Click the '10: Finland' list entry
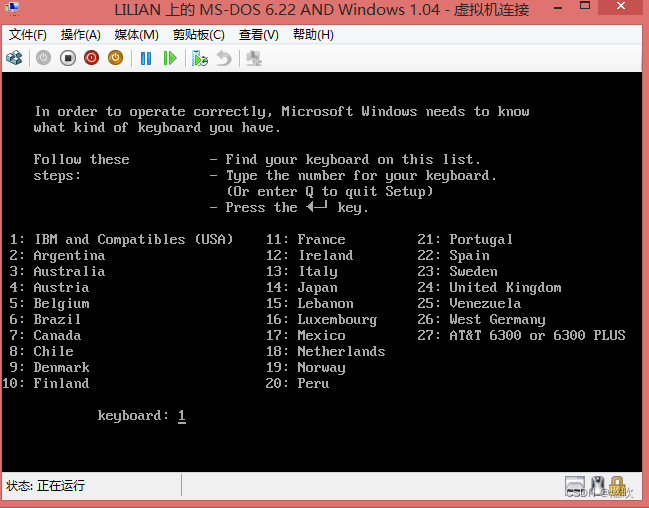This screenshot has height=508, width=649. tap(46, 383)
